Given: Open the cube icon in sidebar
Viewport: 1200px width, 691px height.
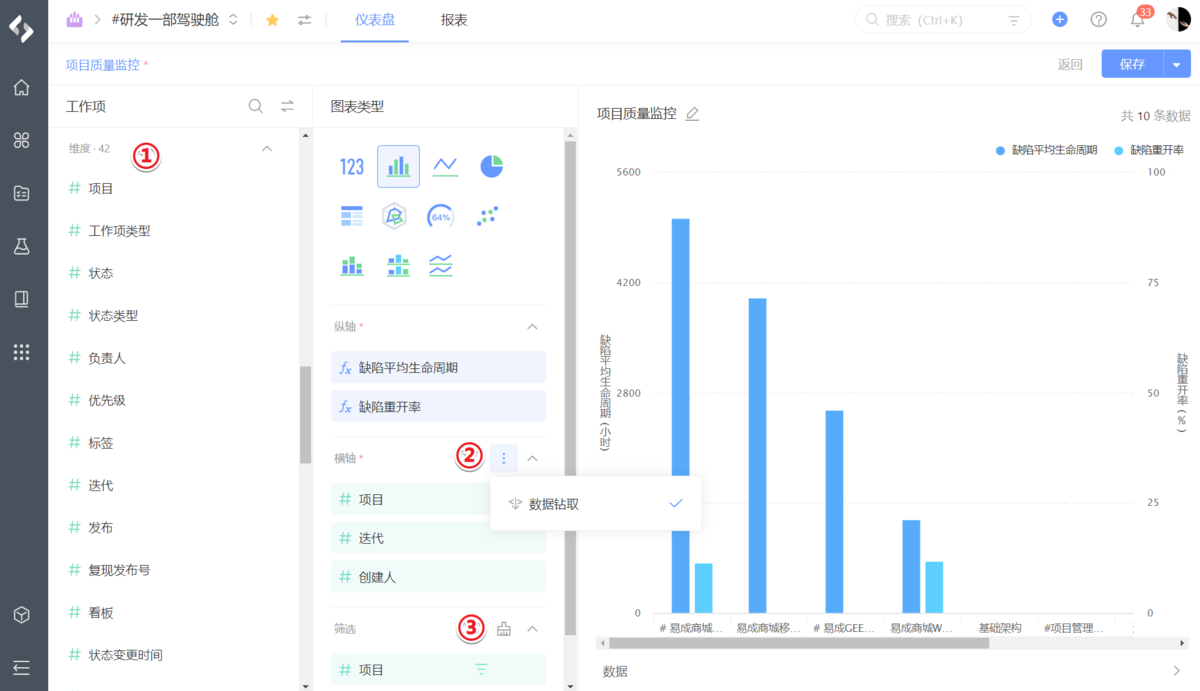Looking at the screenshot, I should click(22, 615).
